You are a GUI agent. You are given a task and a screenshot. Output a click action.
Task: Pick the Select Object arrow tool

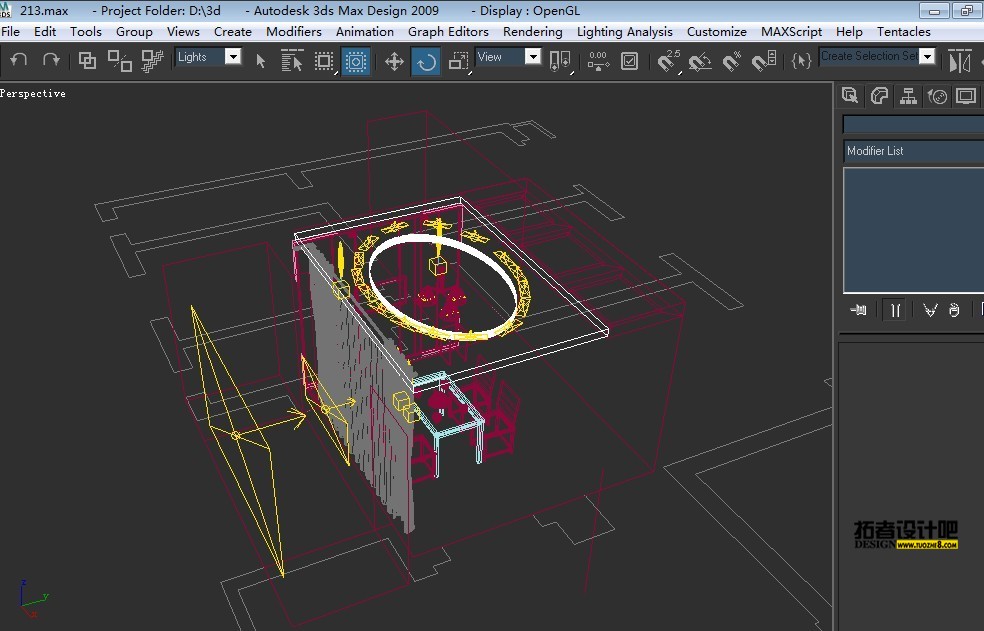pos(260,61)
